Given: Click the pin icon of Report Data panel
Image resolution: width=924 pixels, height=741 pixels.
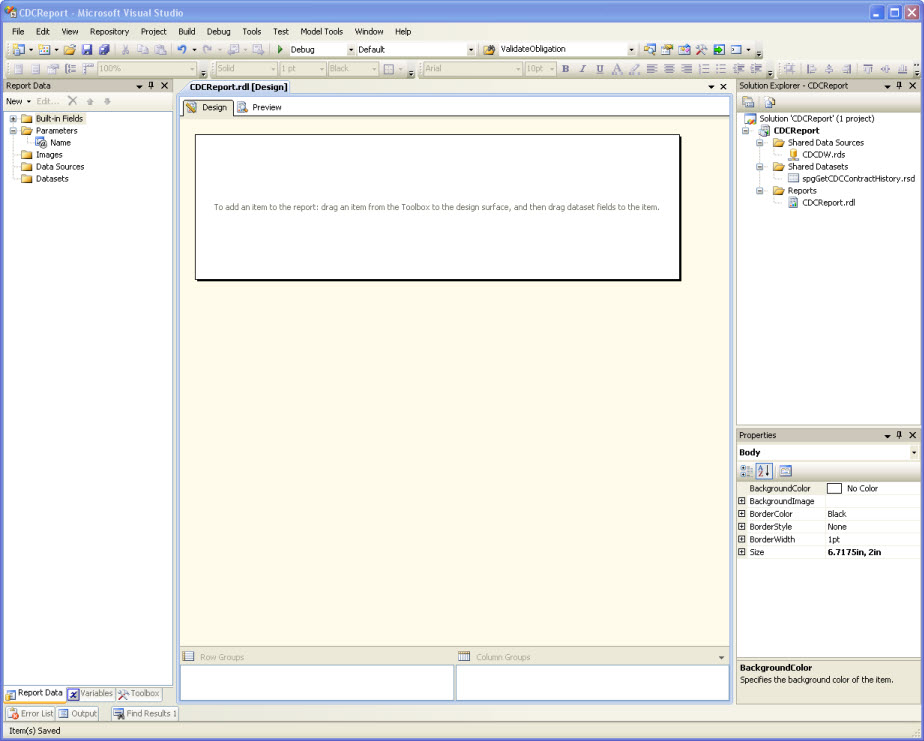Looking at the screenshot, I should [151, 85].
